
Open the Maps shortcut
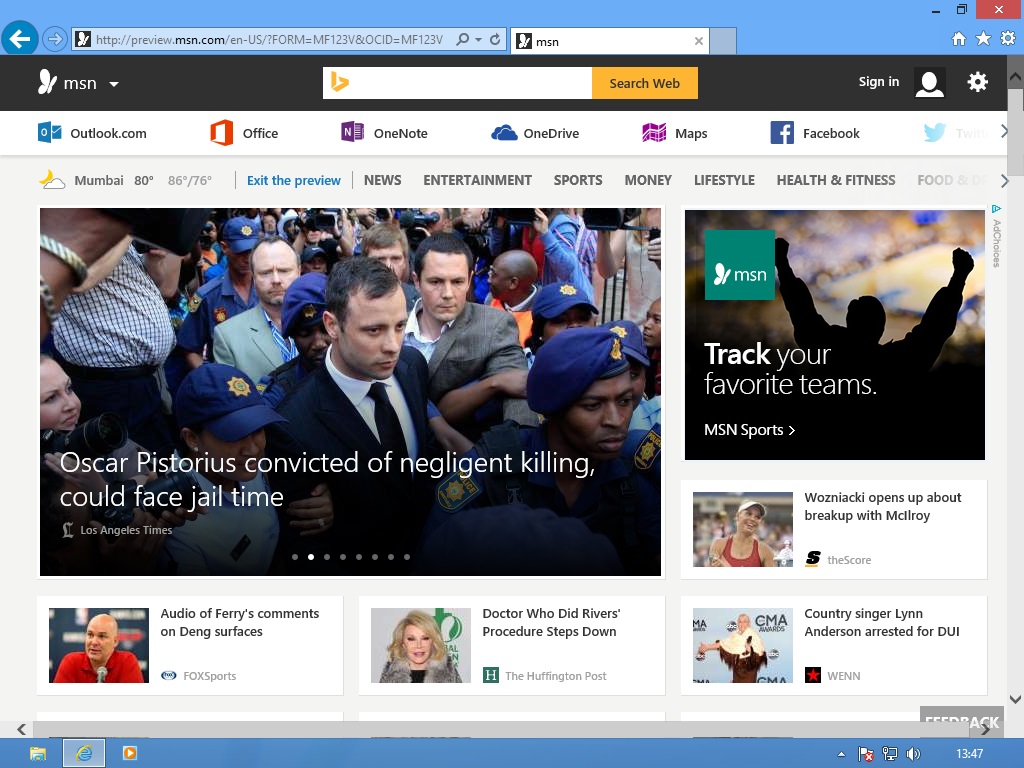tap(675, 133)
